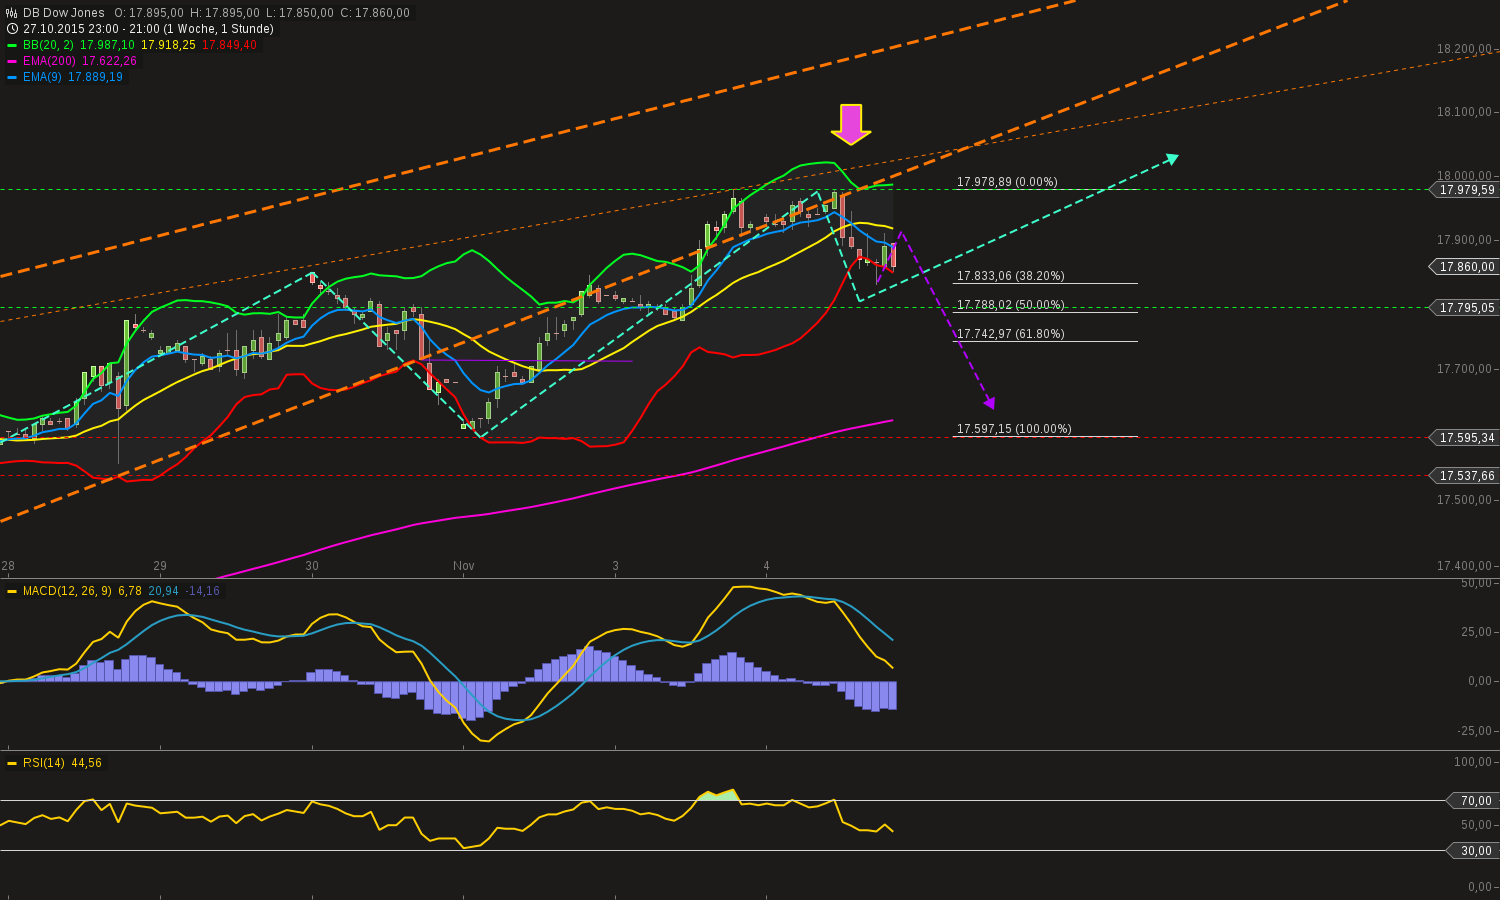Click the price tag 17.795,05 on the axis
The height and width of the screenshot is (900, 1500).
[x=1466, y=308]
